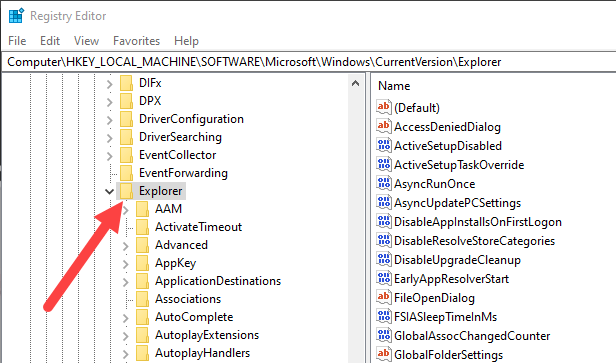Select the Associations folder icon

142,300
